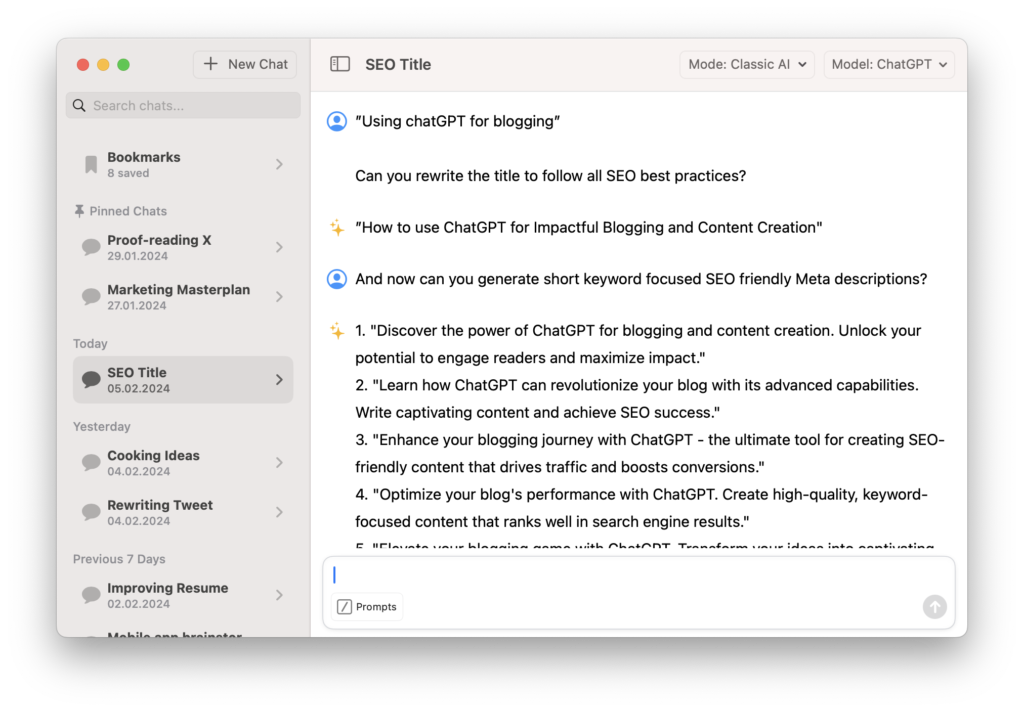Click the pin icon next to Pinned Chats
This screenshot has height=712, width=1024.
click(79, 210)
